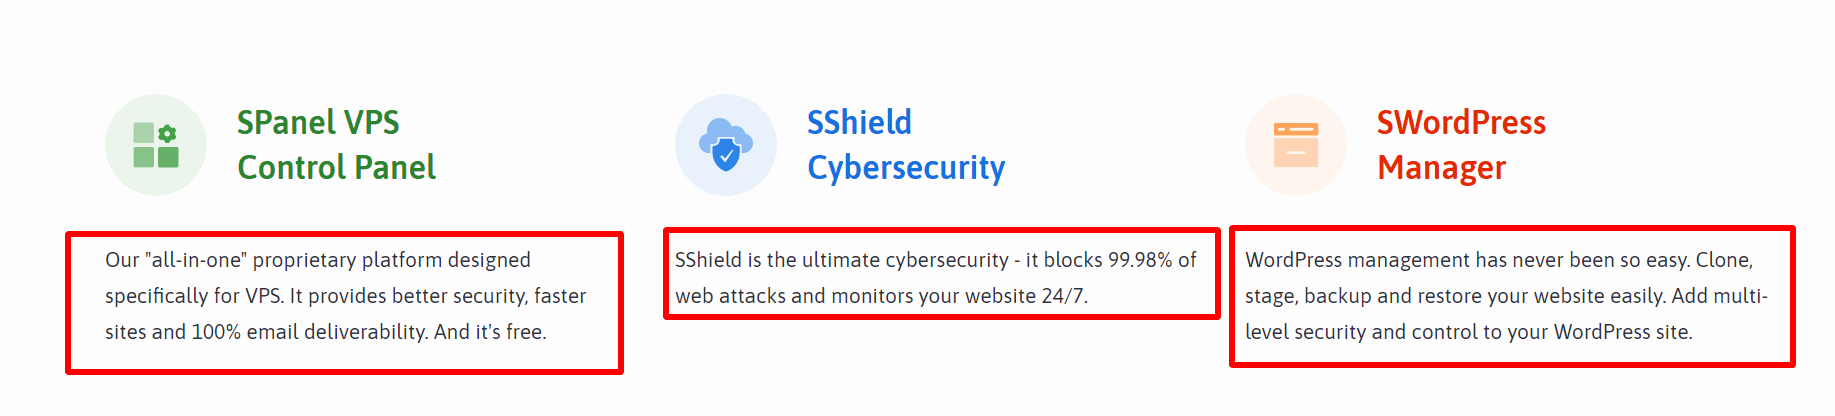Click the checkmark shield inside cloud icon

point(726,154)
